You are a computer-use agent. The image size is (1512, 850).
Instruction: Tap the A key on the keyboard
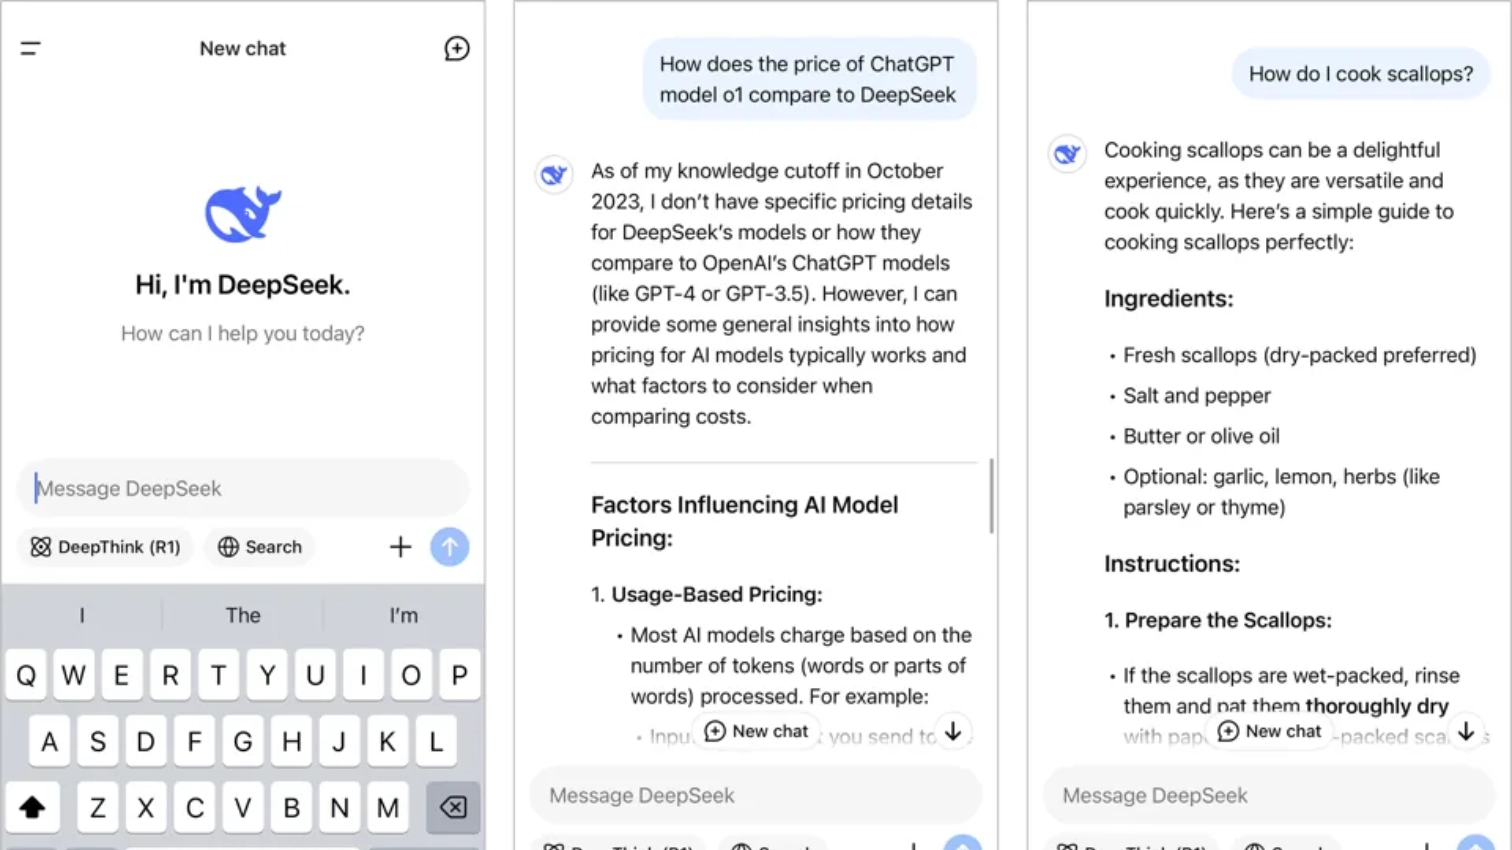49,741
